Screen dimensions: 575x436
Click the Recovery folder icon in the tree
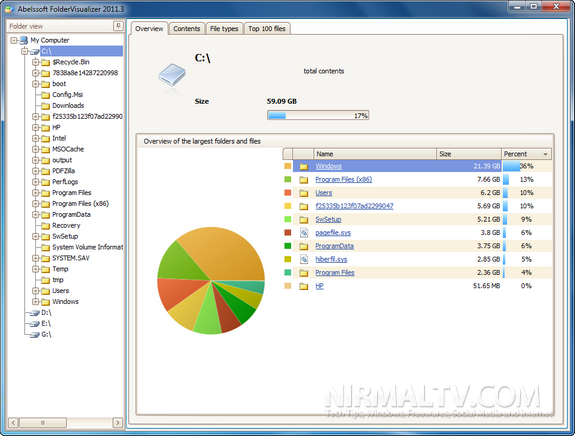pos(45,226)
